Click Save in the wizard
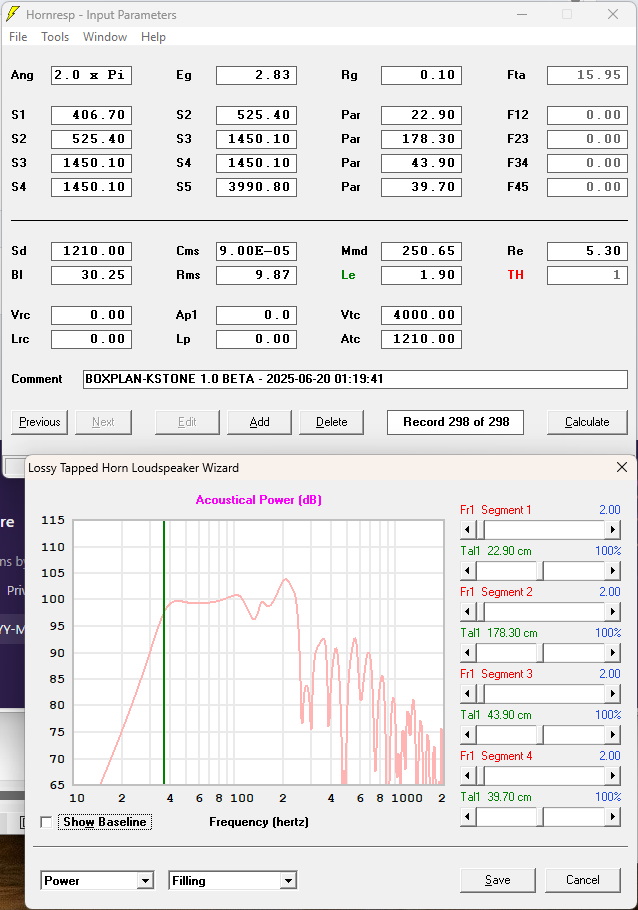Viewport: 638px width, 910px height. pyautogui.click(x=498, y=880)
